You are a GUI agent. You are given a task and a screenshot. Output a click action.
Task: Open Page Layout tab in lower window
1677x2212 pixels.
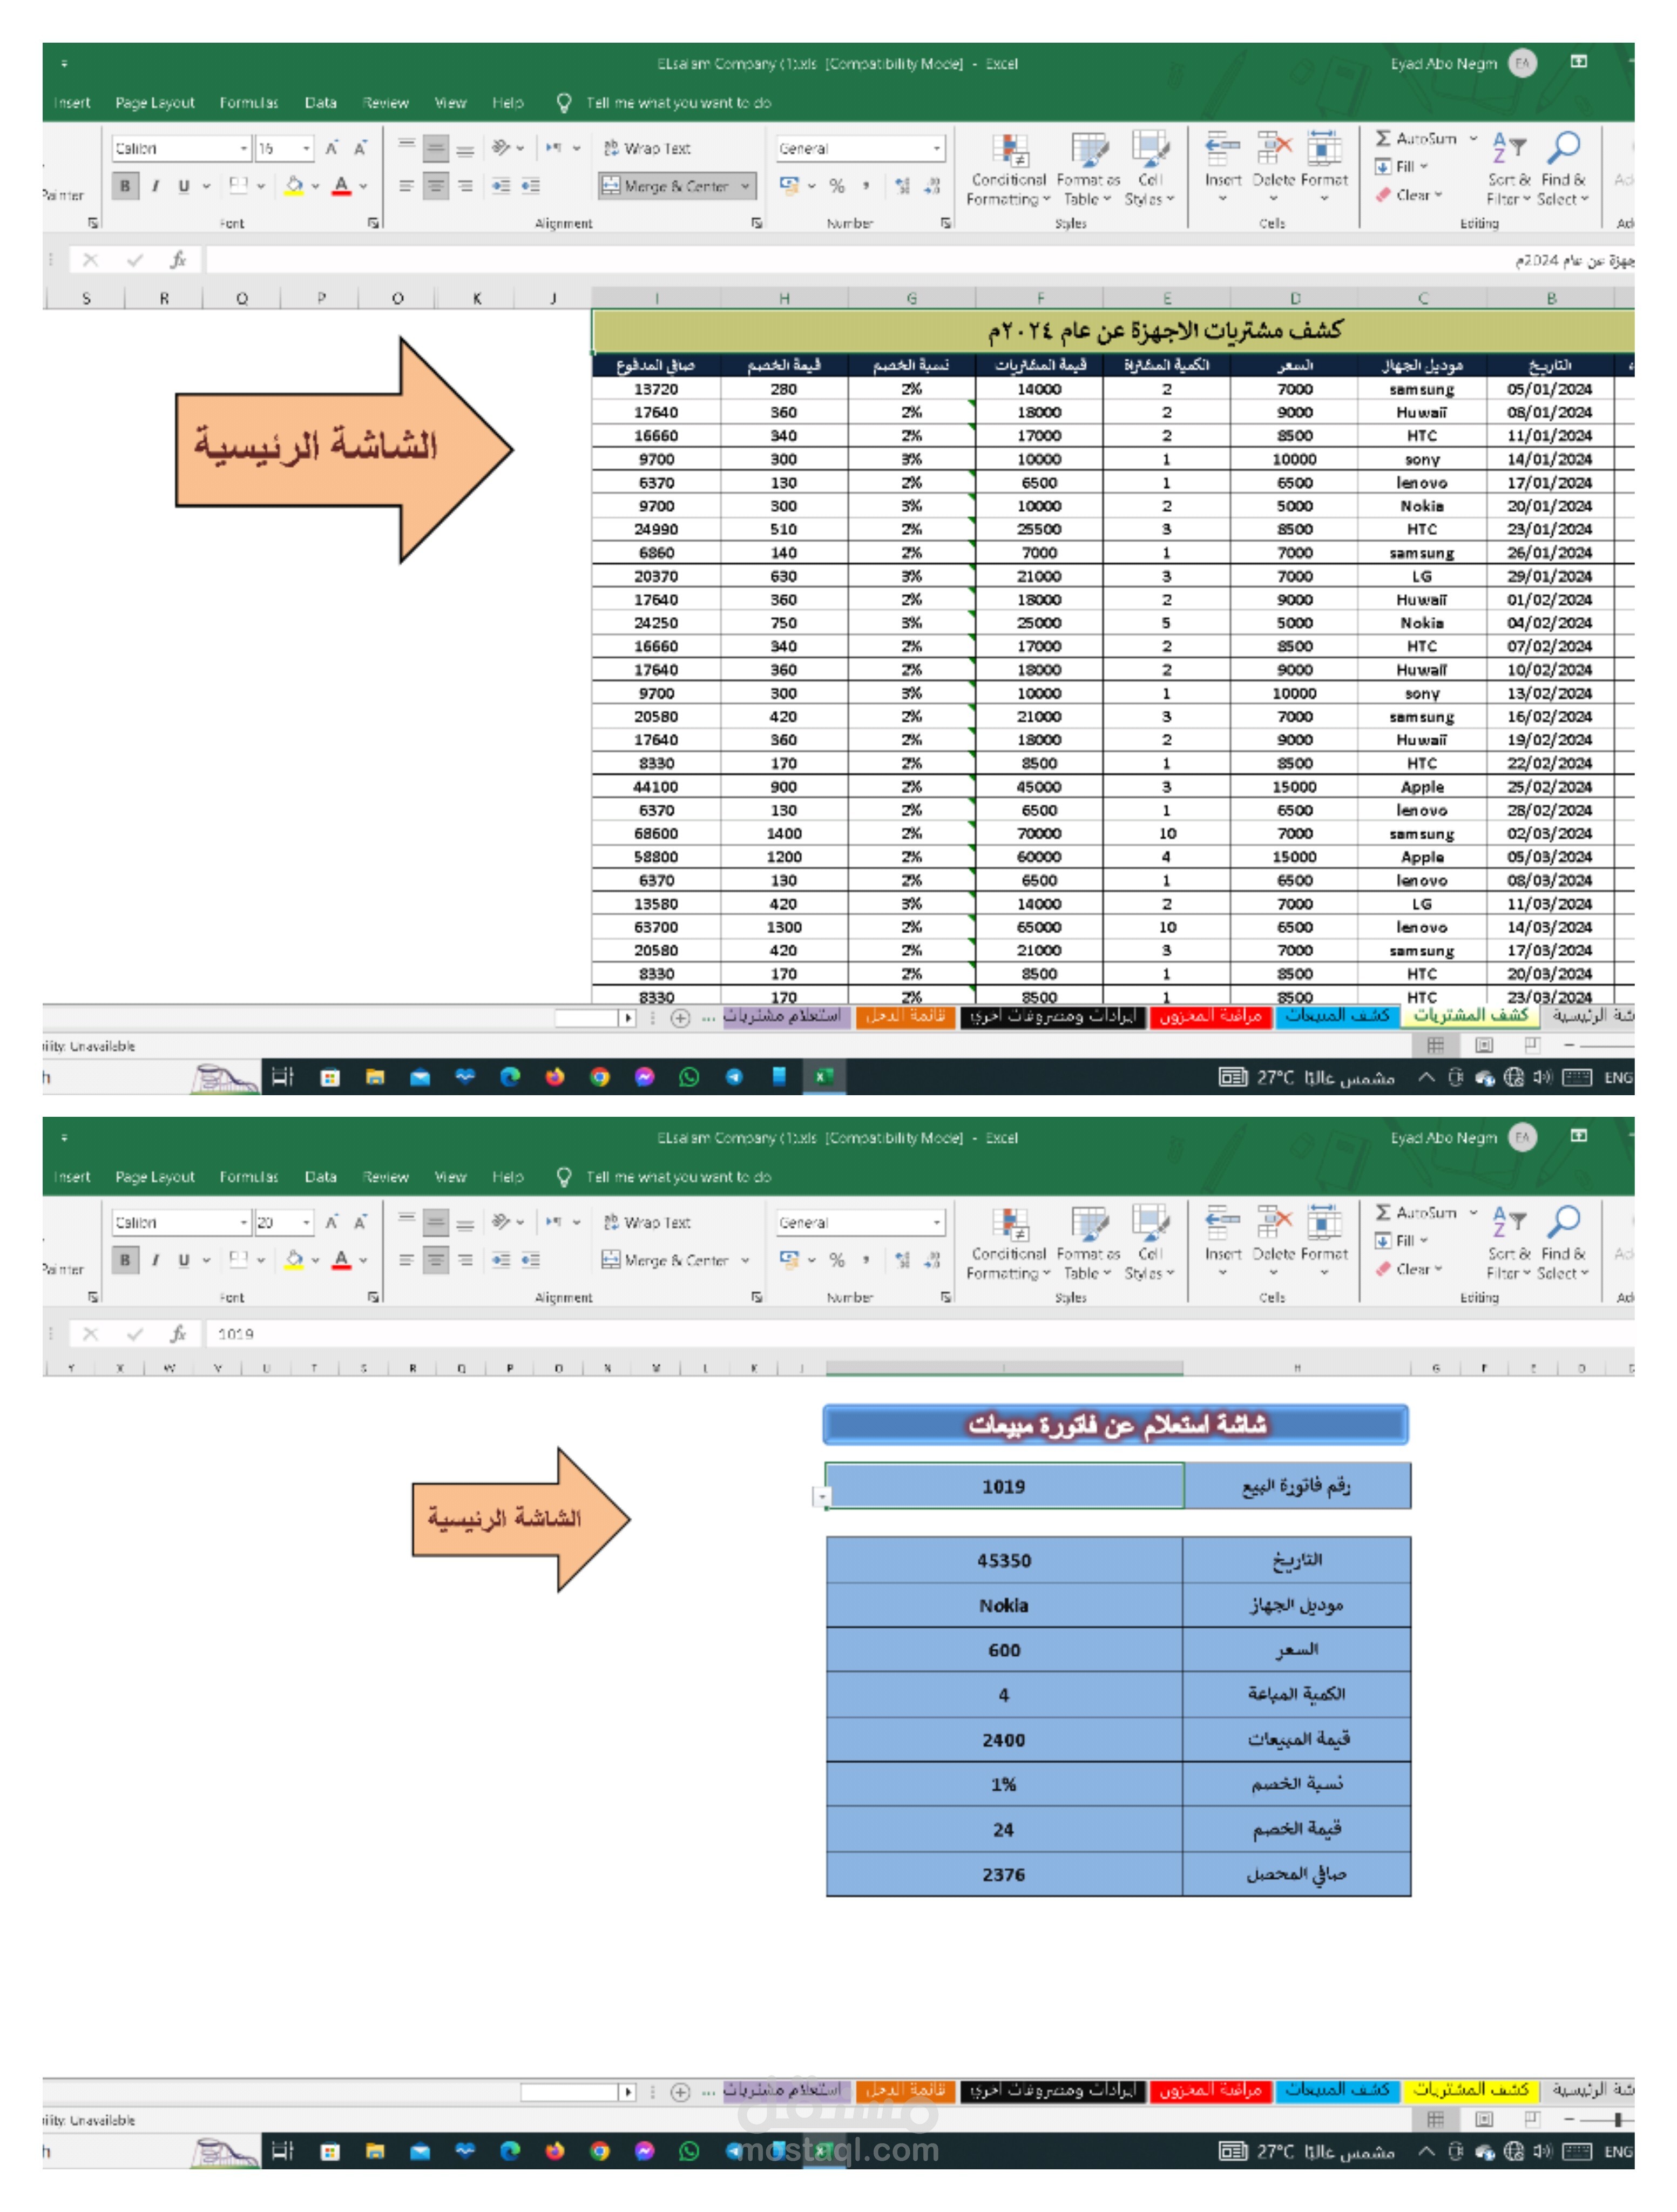pyautogui.click(x=155, y=1177)
